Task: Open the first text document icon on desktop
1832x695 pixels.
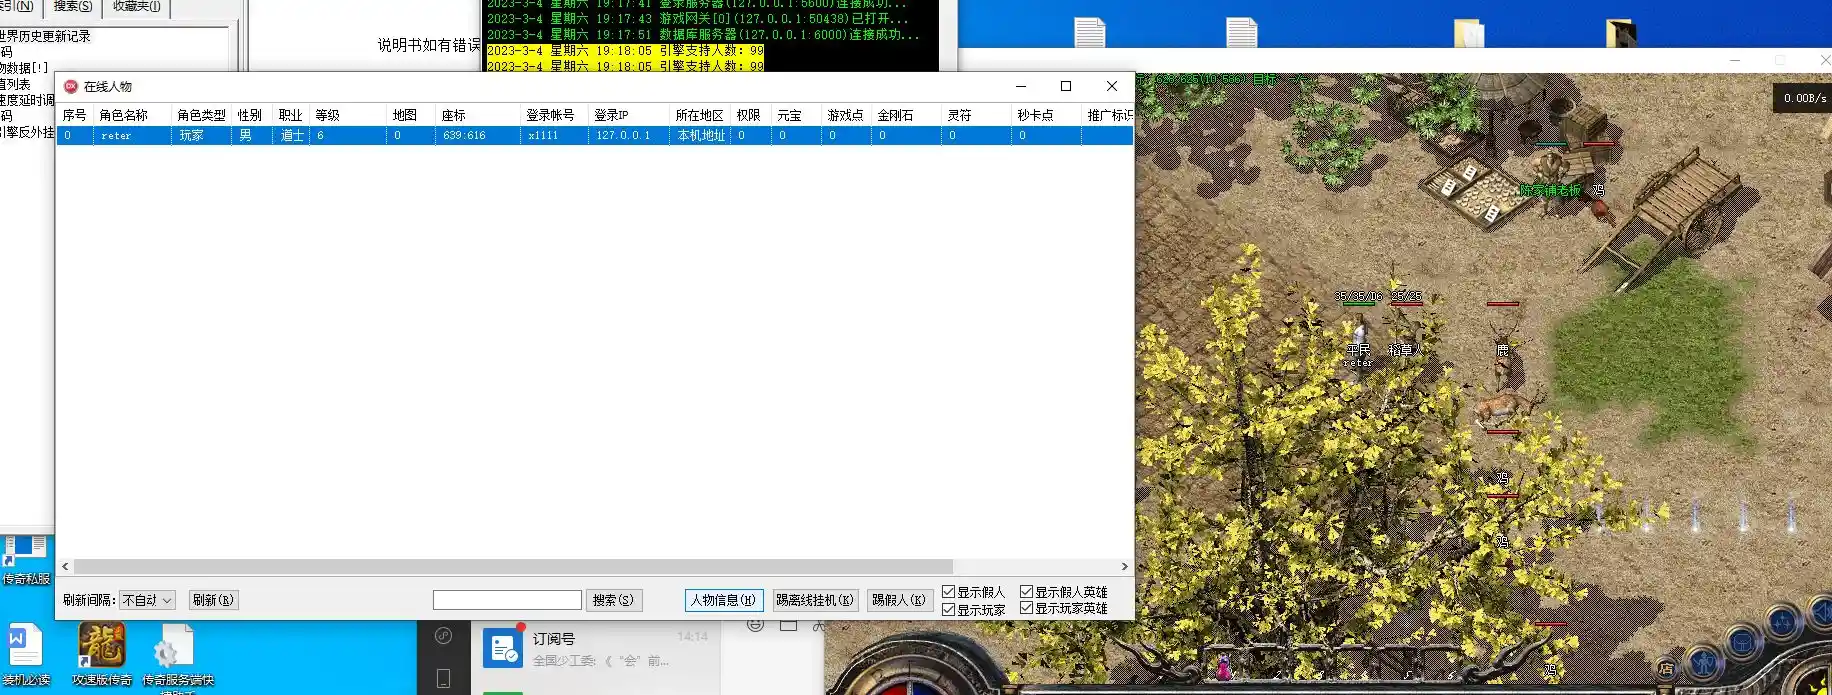Action: (x=1089, y=32)
